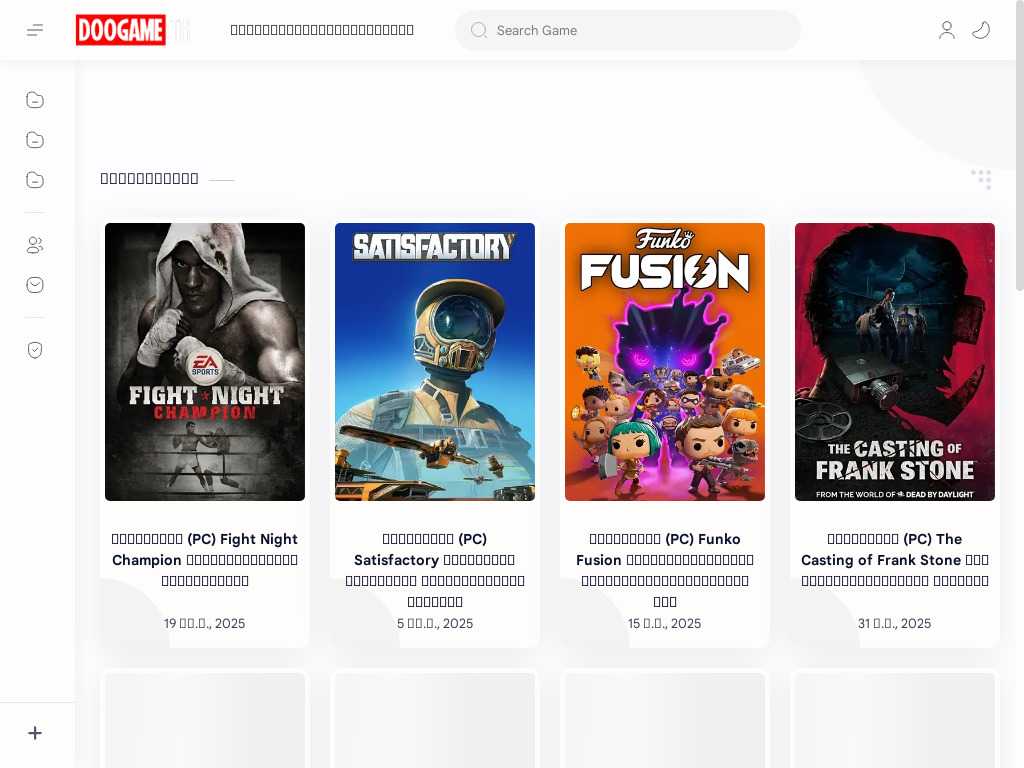Open the Satisfactory cover image
The height and width of the screenshot is (768, 1024).
click(x=435, y=362)
